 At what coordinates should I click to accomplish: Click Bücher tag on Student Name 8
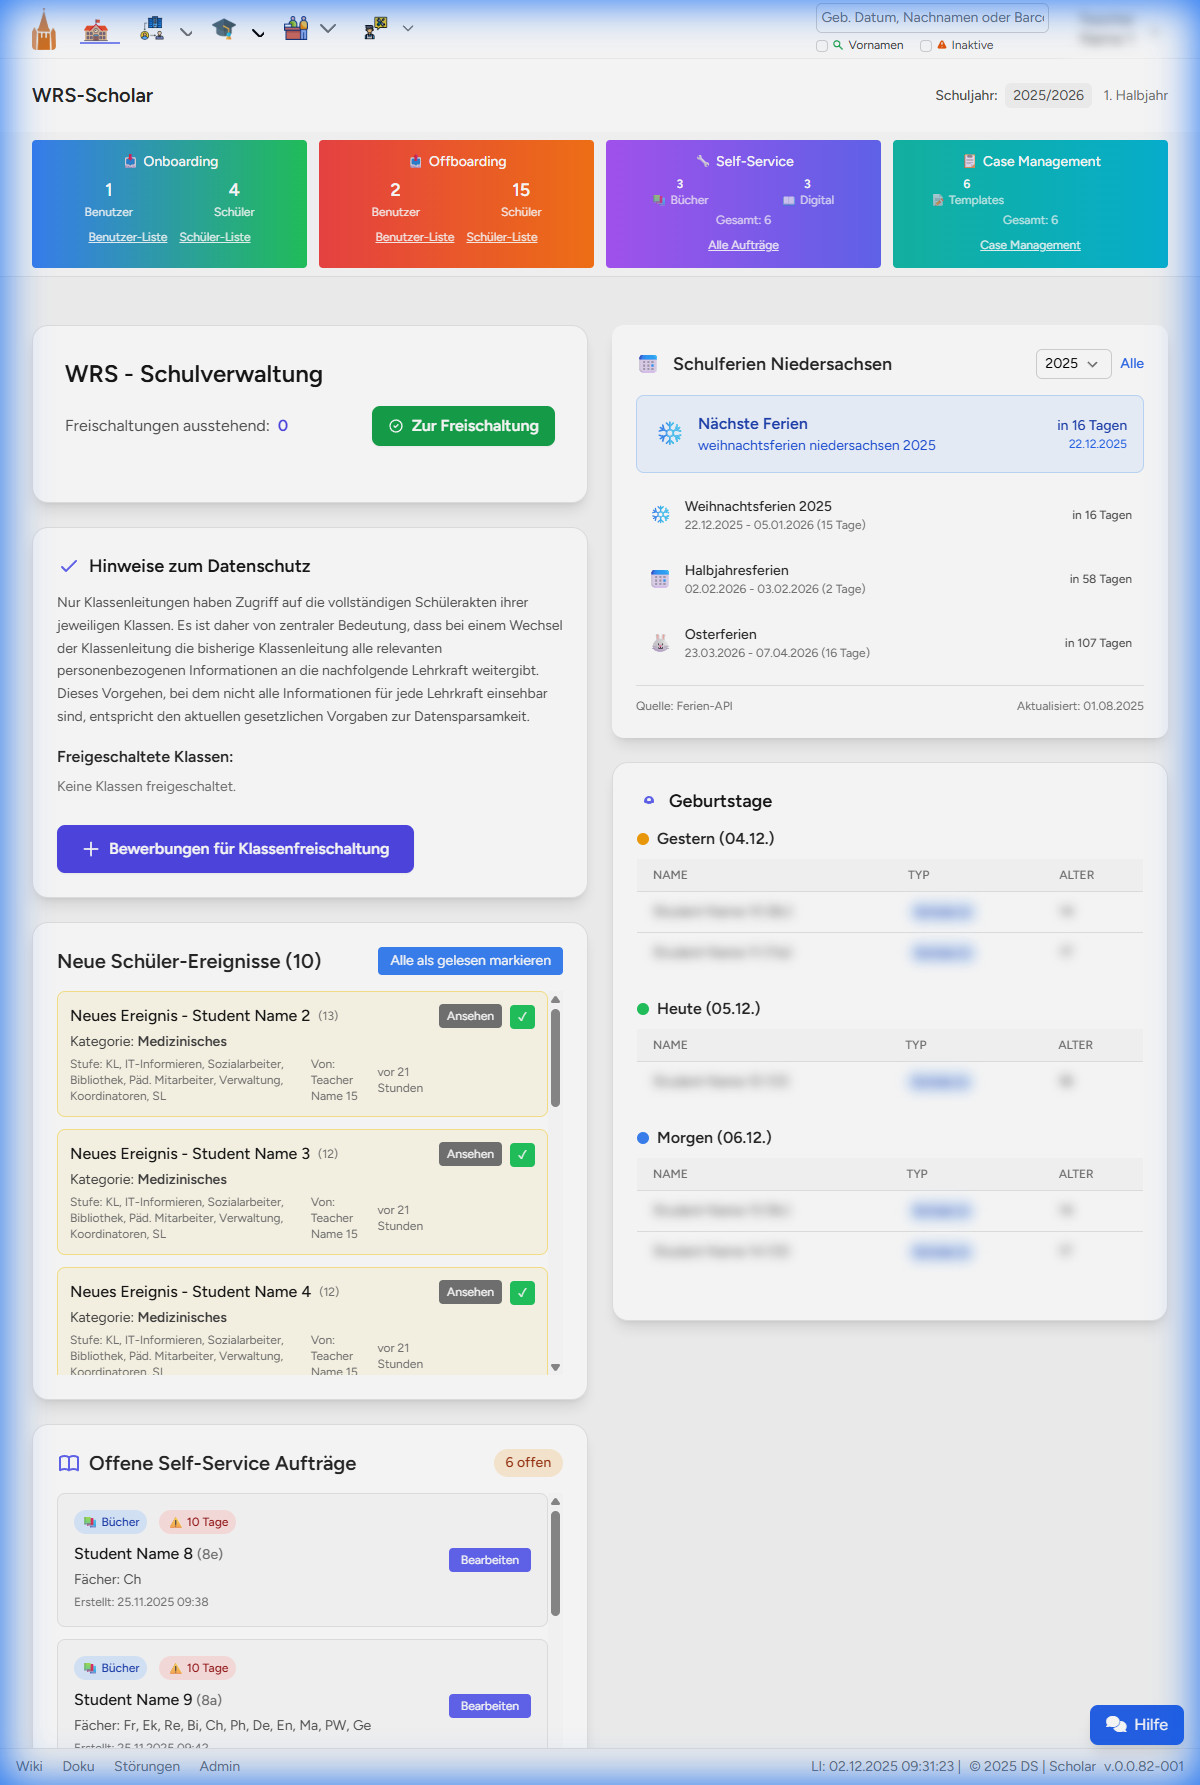pyautogui.click(x=110, y=1522)
